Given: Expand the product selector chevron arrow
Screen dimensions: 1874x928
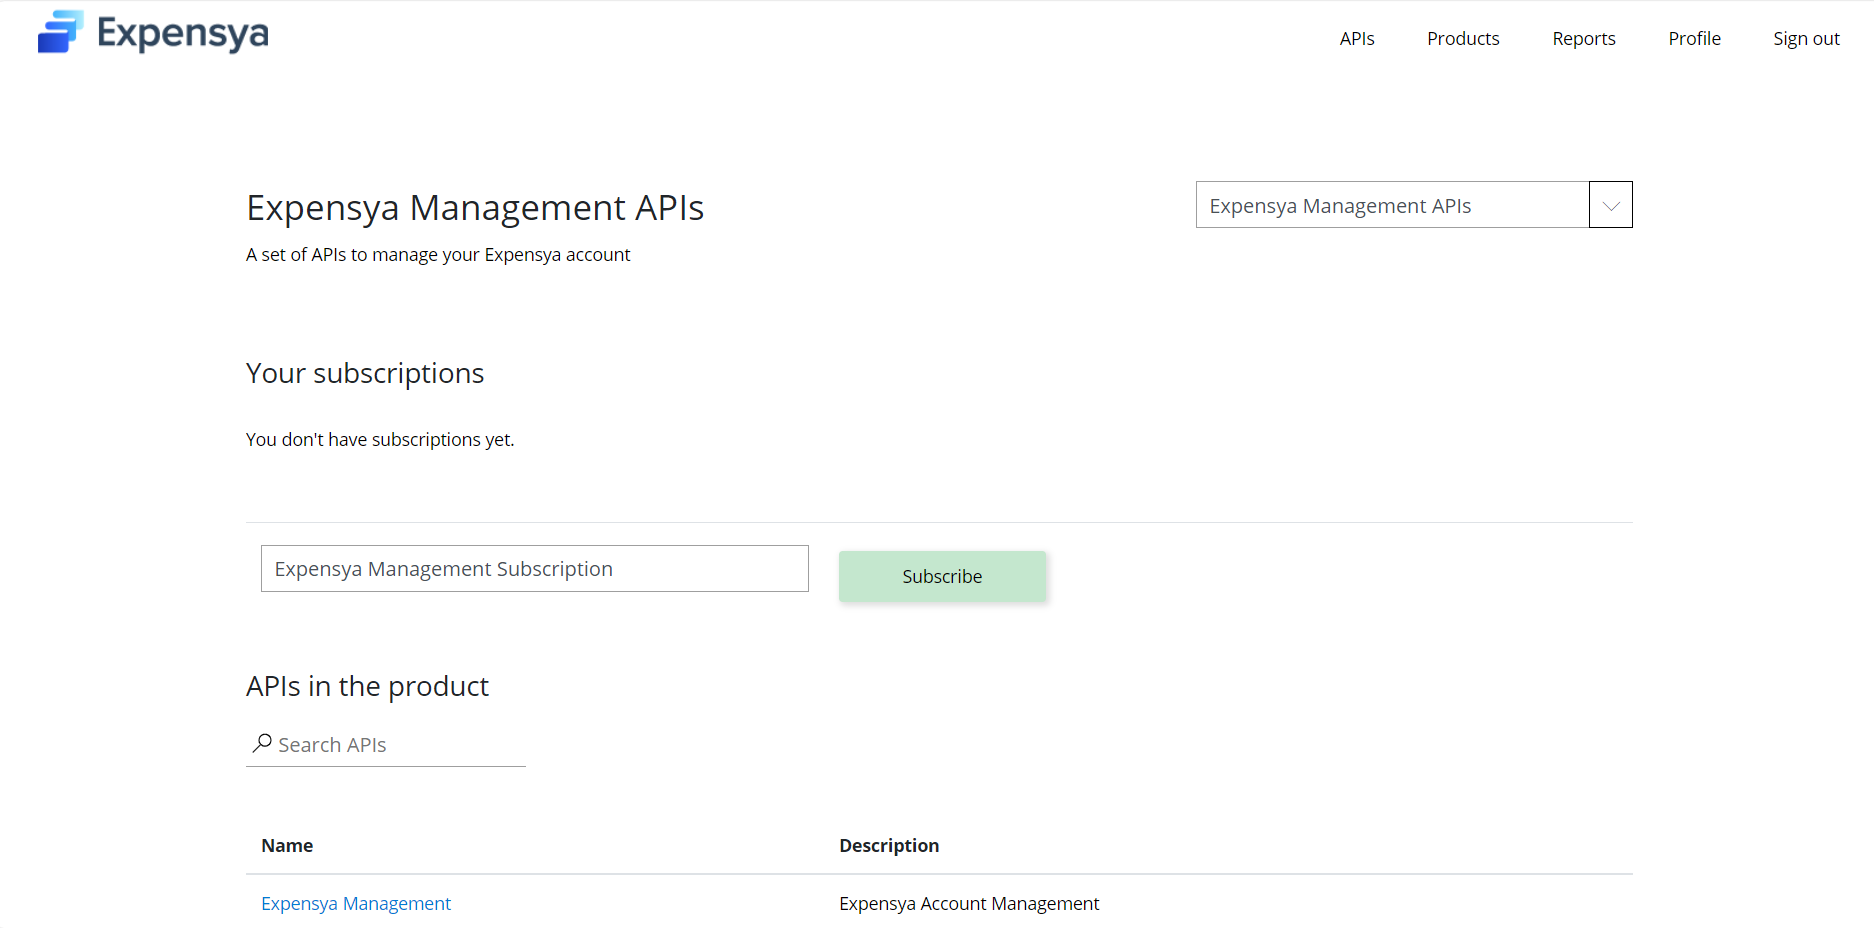Looking at the screenshot, I should 1610,205.
